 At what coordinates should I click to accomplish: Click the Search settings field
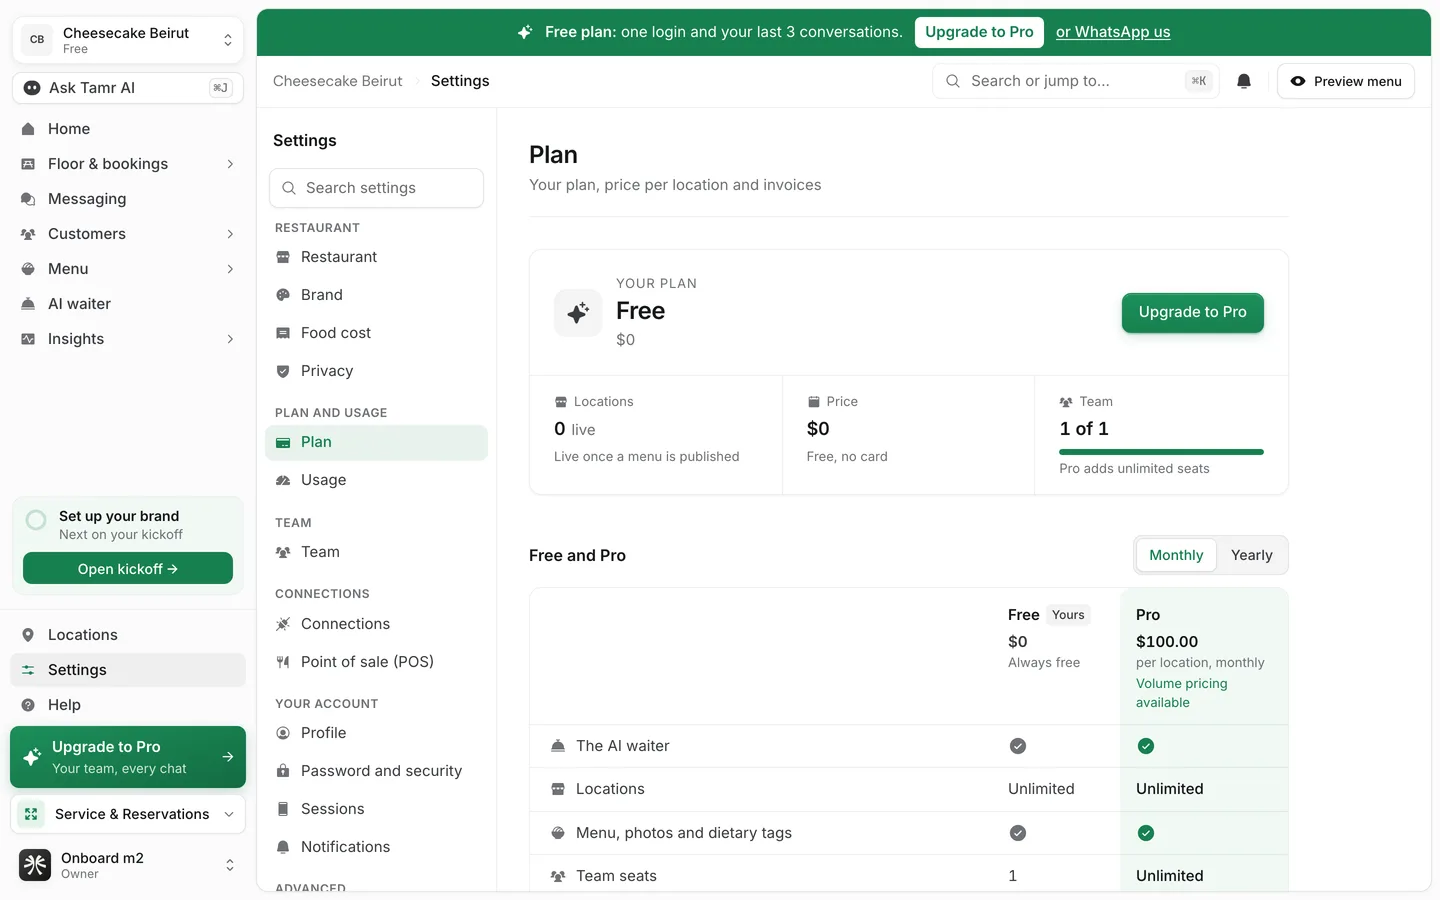376,188
